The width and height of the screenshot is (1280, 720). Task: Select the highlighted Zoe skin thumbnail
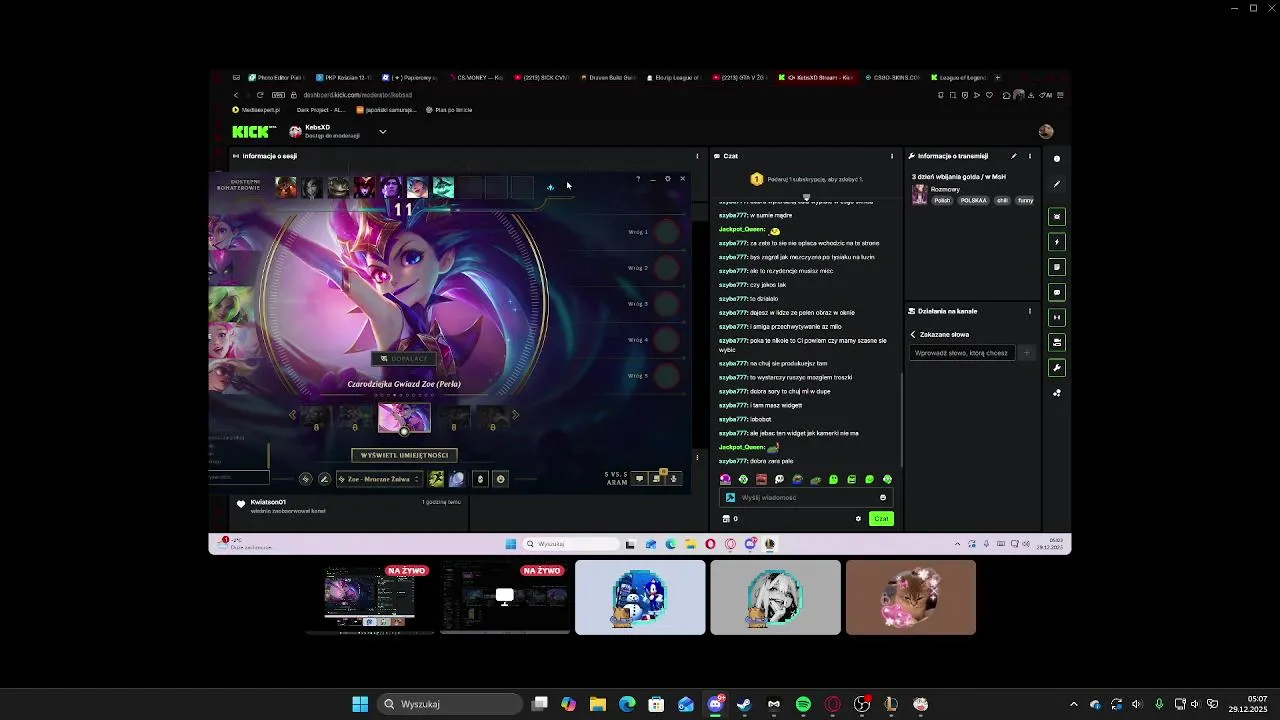[x=404, y=418]
